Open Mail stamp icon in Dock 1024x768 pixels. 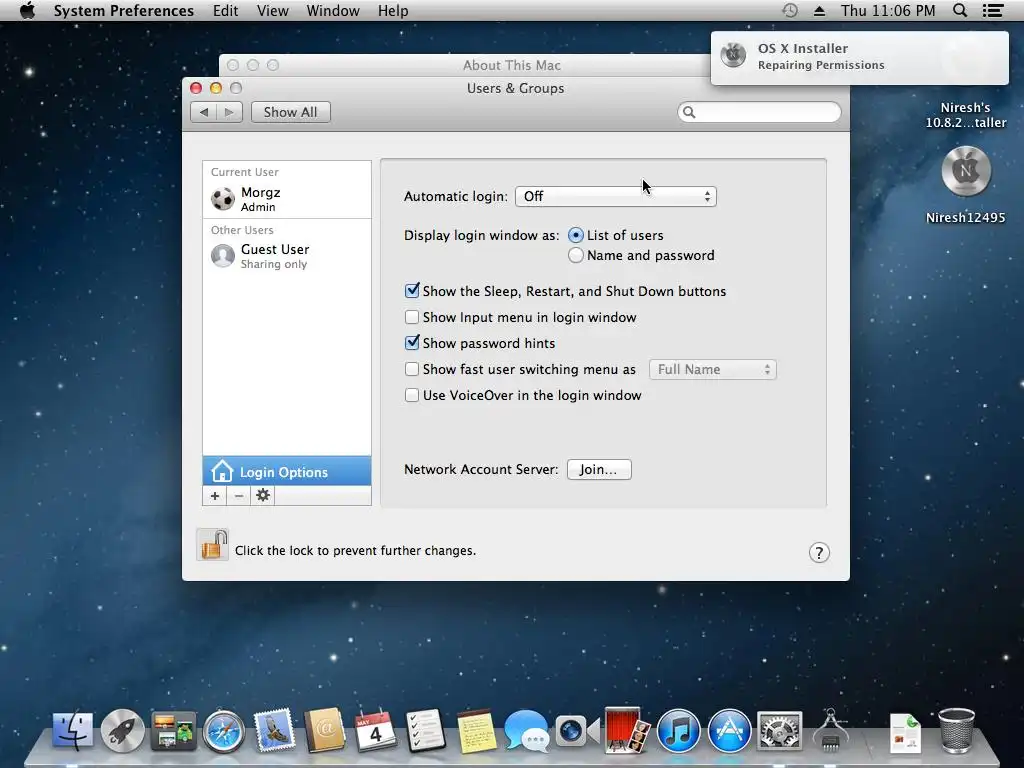point(274,729)
